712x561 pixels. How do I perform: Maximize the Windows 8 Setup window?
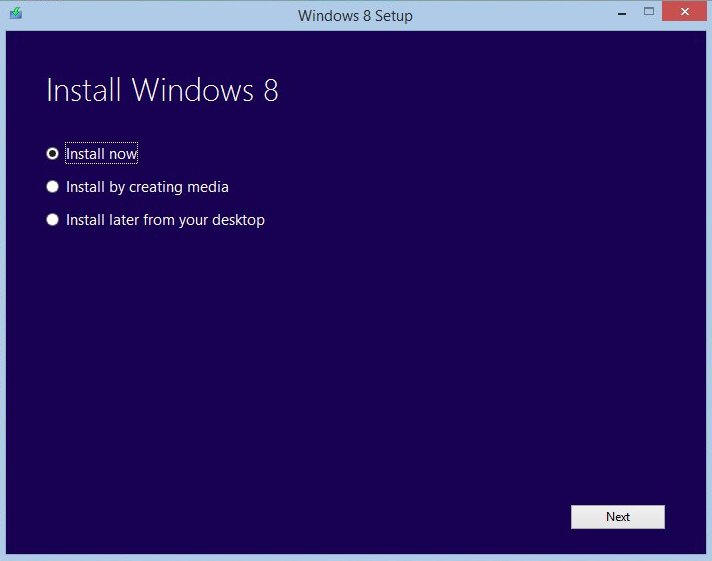(x=649, y=11)
